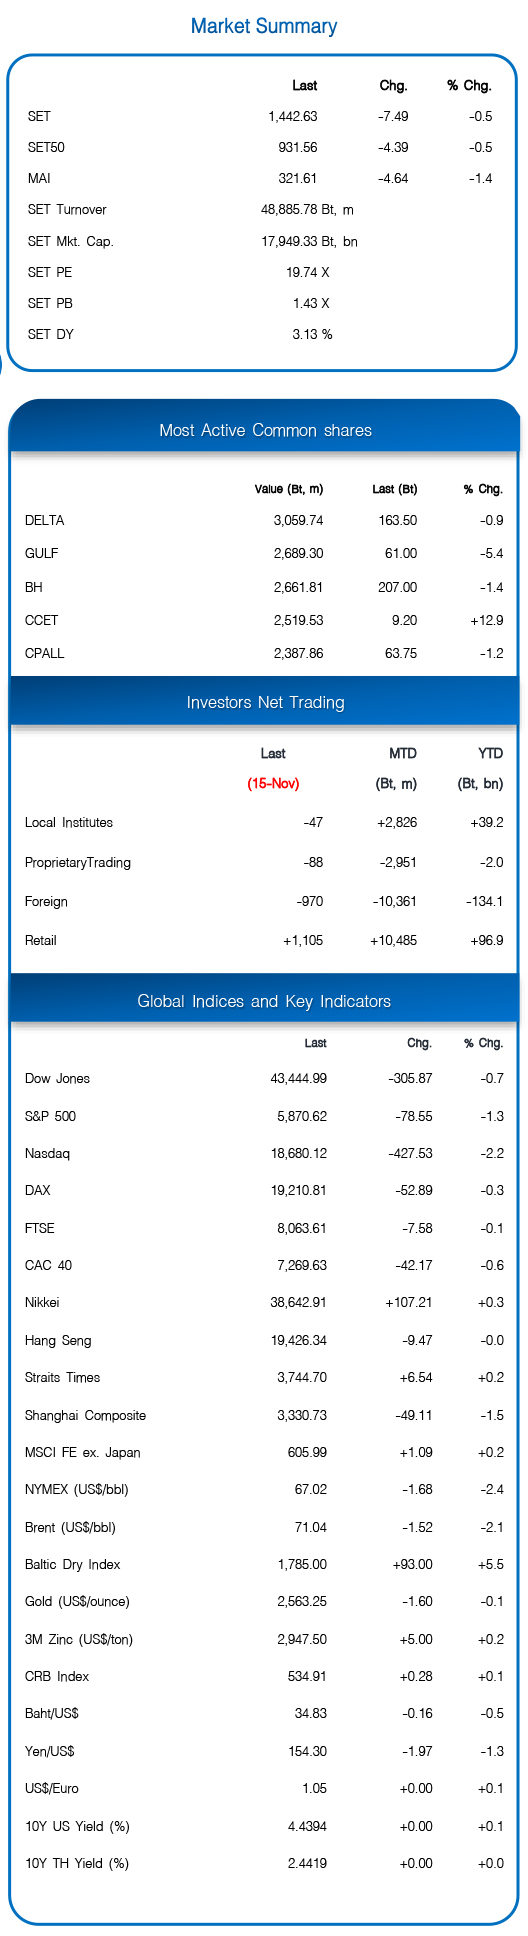528x1936 pixels.
Task: Select the Hang Seng index row
Action: click(264, 1340)
